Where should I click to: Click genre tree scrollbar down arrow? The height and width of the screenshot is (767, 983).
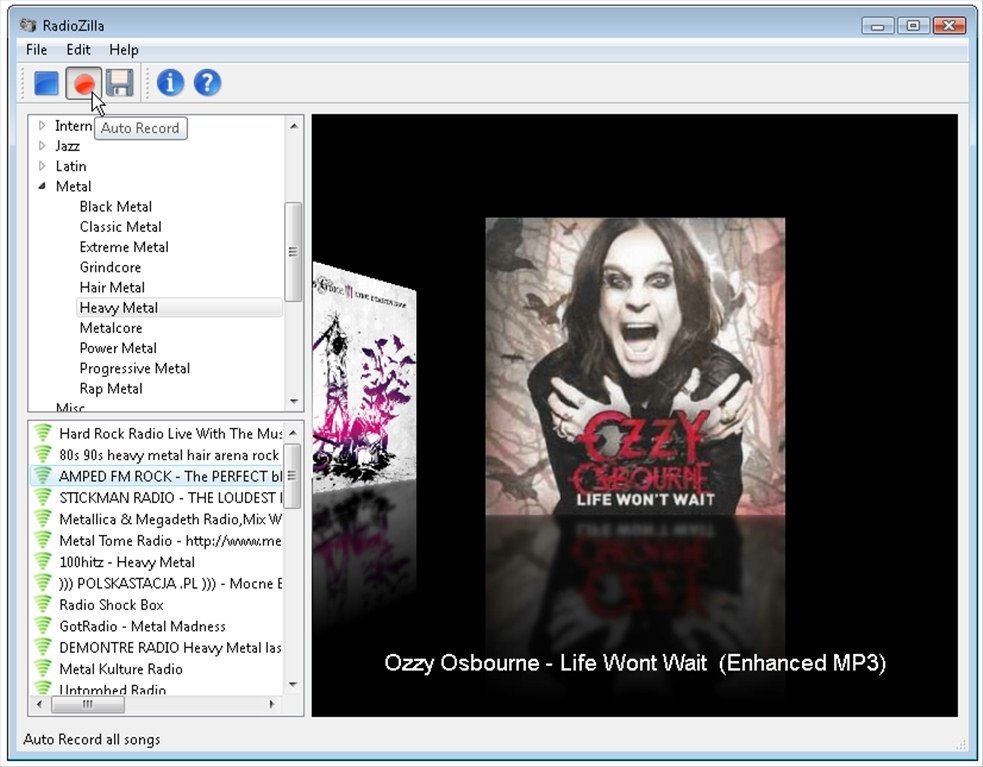[293, 401]
